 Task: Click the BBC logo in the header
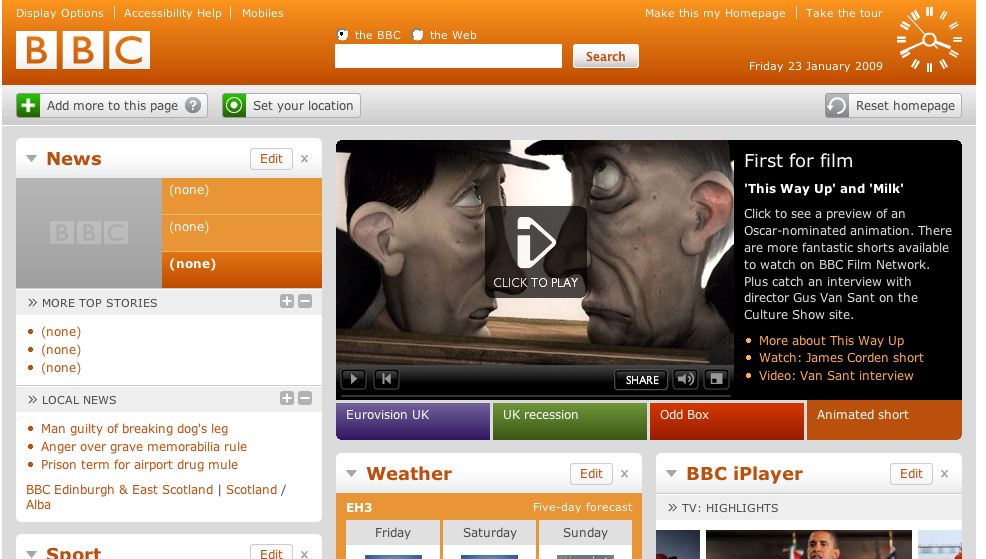[83, 50]
